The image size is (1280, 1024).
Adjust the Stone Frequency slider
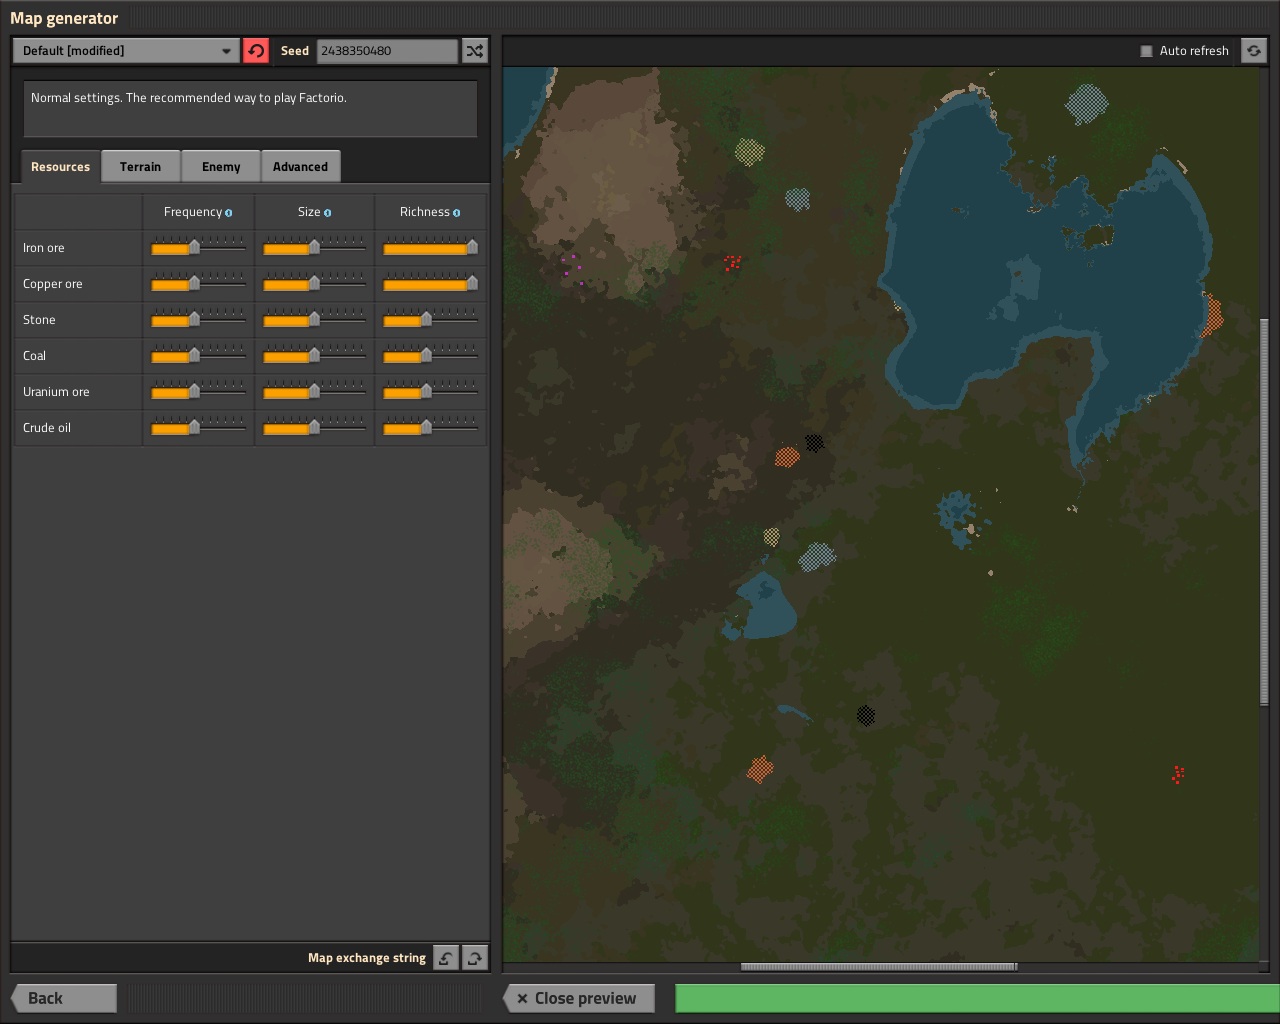click(x=198, y=319)
